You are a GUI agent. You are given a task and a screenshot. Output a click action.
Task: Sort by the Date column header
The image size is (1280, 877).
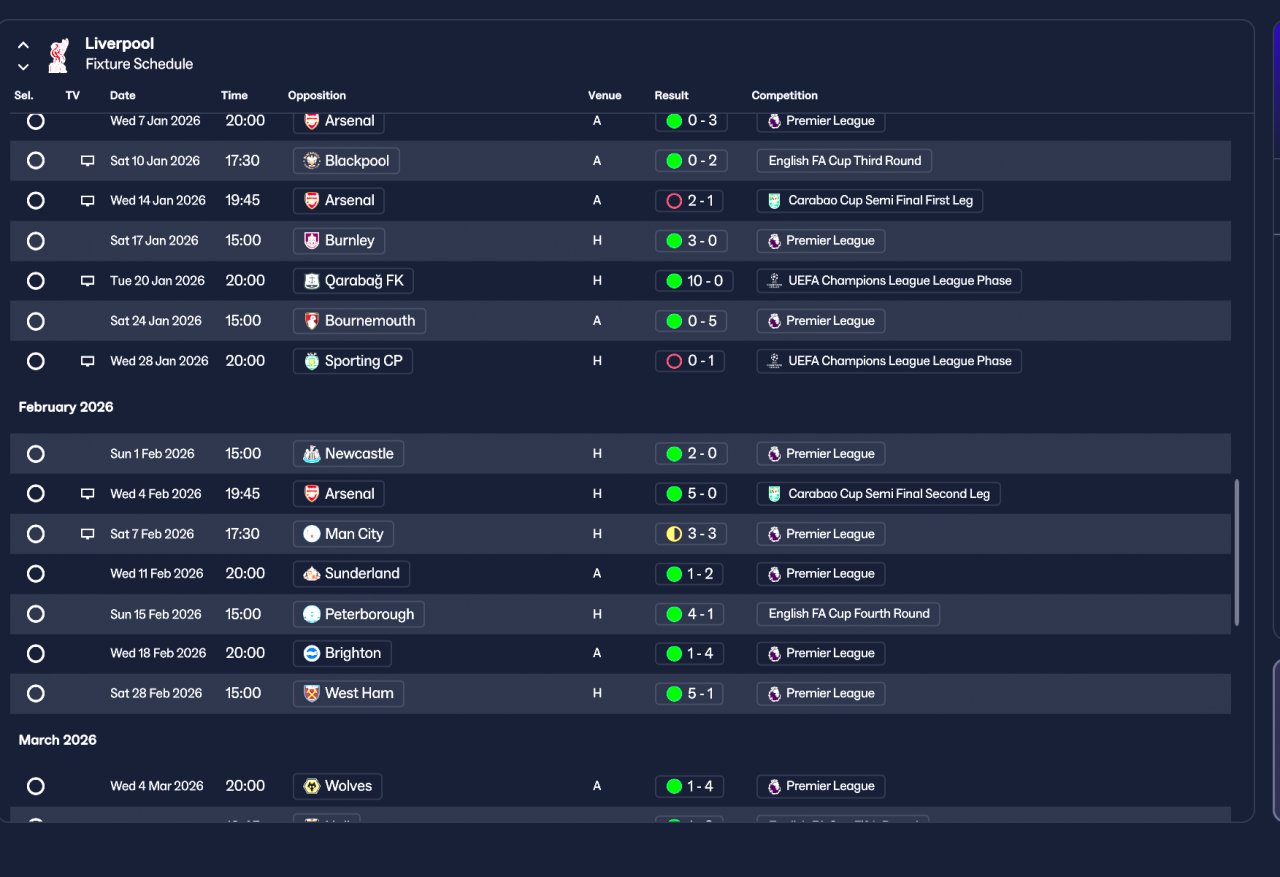(123, 96)
